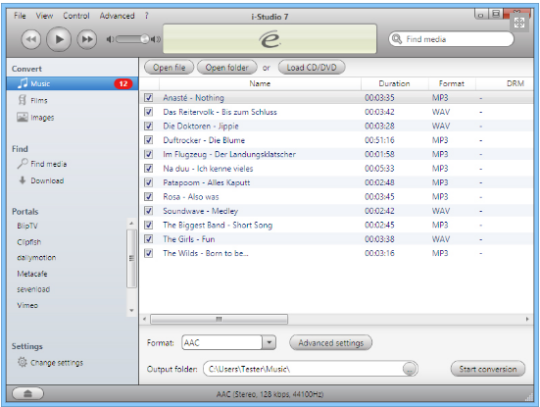The width and height of the screenshot is (540, 407).
Task: Open the Vimeo portal
Action: click(x=28, y=305)
